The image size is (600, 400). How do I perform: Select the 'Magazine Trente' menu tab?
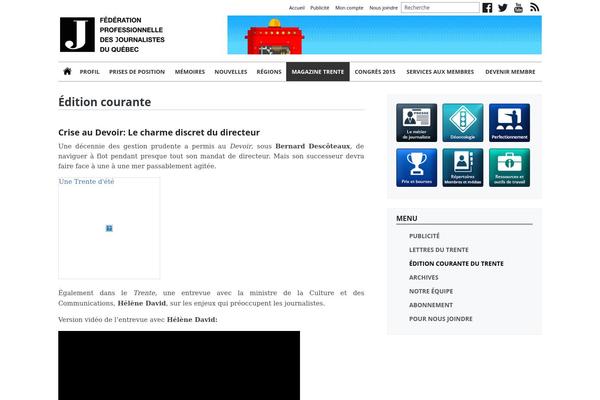(x=318, y=72)
